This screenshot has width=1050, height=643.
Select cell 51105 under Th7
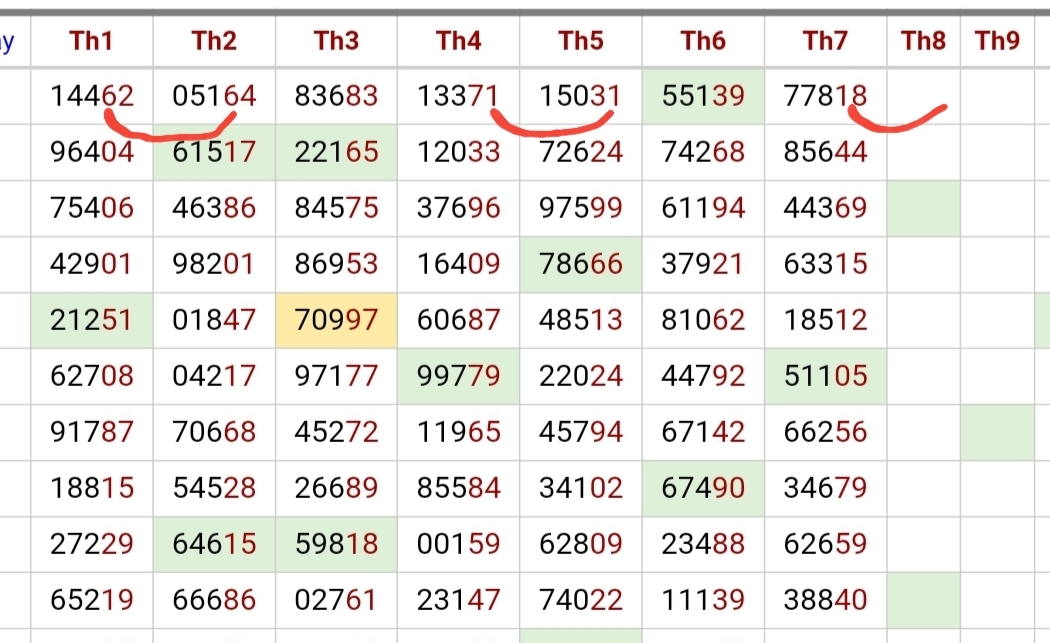pos(826,376)
